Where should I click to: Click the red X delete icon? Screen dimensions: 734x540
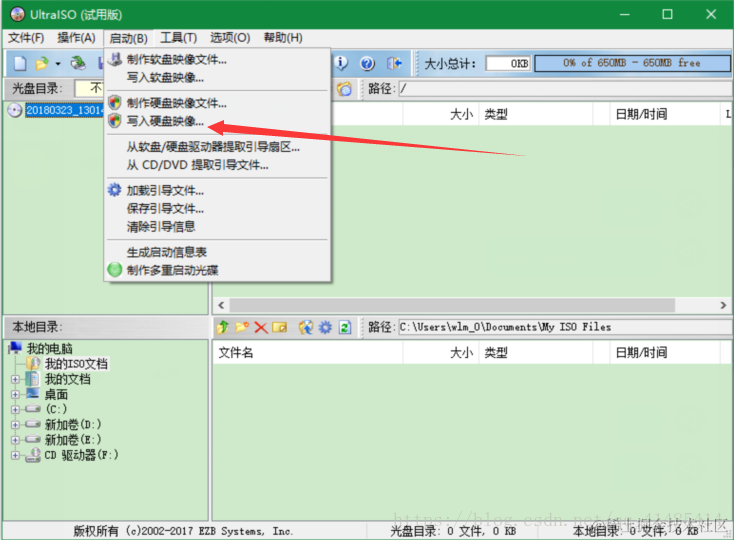click(x=261, y=327)
